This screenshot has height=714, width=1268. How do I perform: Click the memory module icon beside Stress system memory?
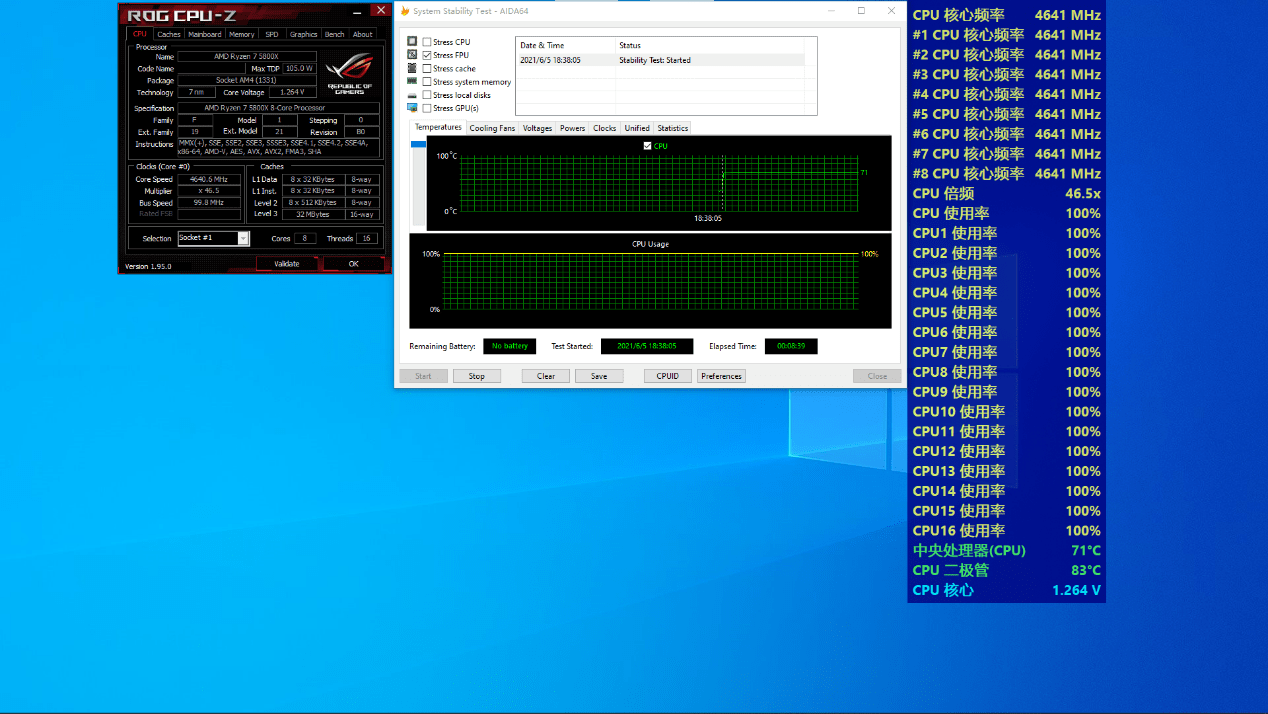click(412, 81)
